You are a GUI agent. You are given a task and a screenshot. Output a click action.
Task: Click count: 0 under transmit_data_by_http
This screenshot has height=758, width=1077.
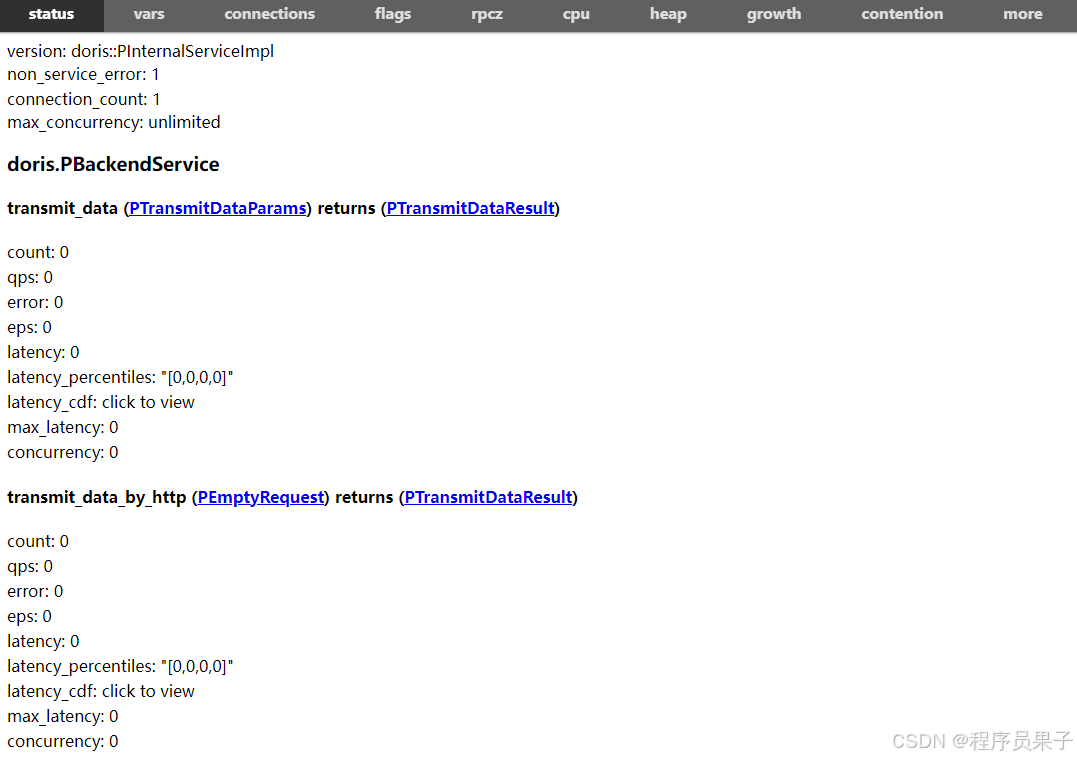click(38, 542)
